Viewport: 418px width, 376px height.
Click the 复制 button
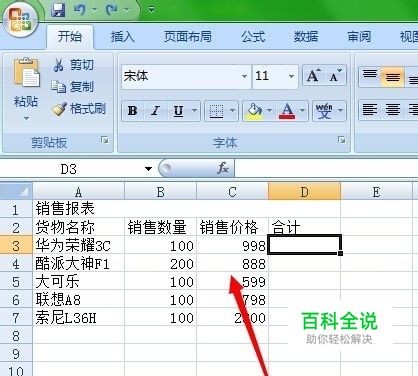[73, 87]
